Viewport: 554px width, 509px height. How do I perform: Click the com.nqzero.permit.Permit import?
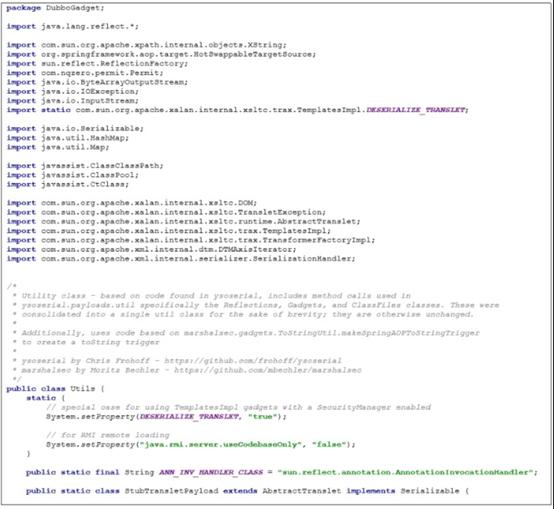click(85, 73)
